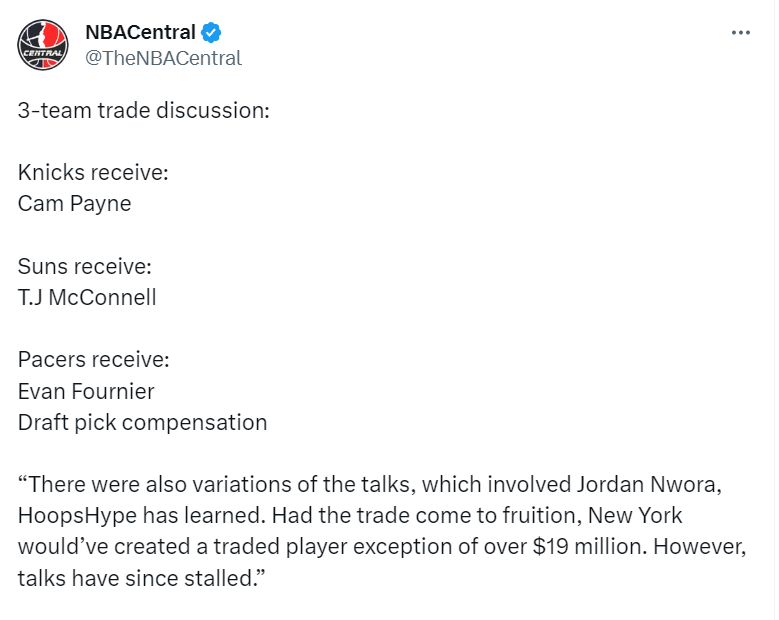Visit the @TheNBACentral handle

pyautogui.click(x=163, y=58)
